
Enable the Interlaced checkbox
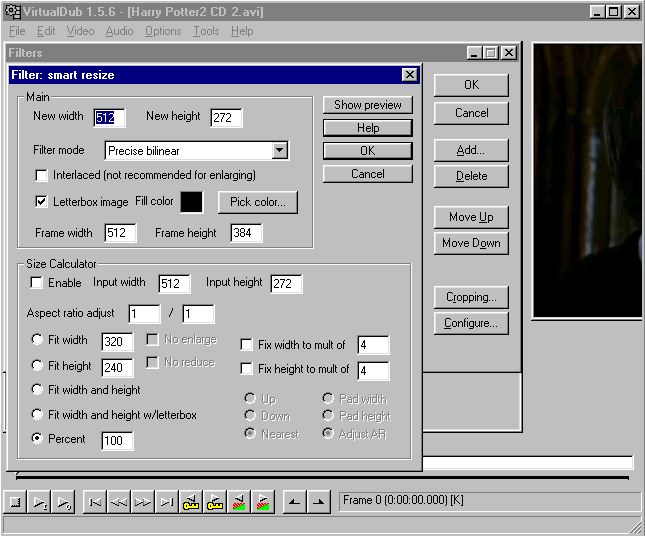[41, 175]
